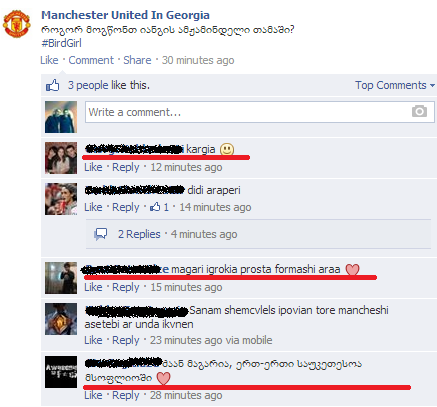Open avatar thumbnail of the 28 minutes ago commenter

[x=61, y=372]
